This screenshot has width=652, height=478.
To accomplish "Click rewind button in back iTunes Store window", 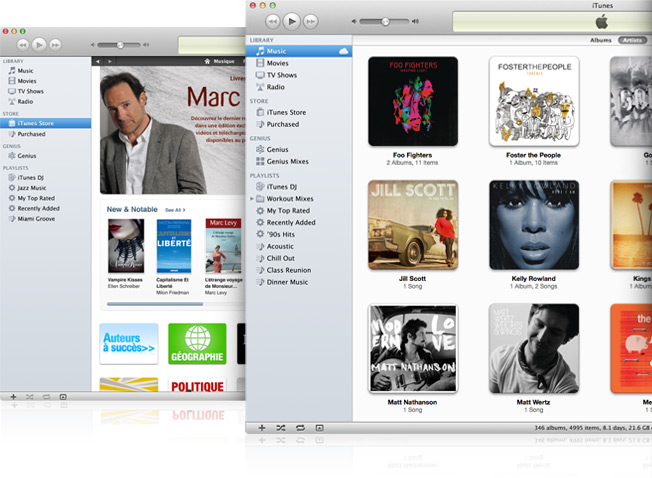I will pyautogui.click(x=22, y=44).
